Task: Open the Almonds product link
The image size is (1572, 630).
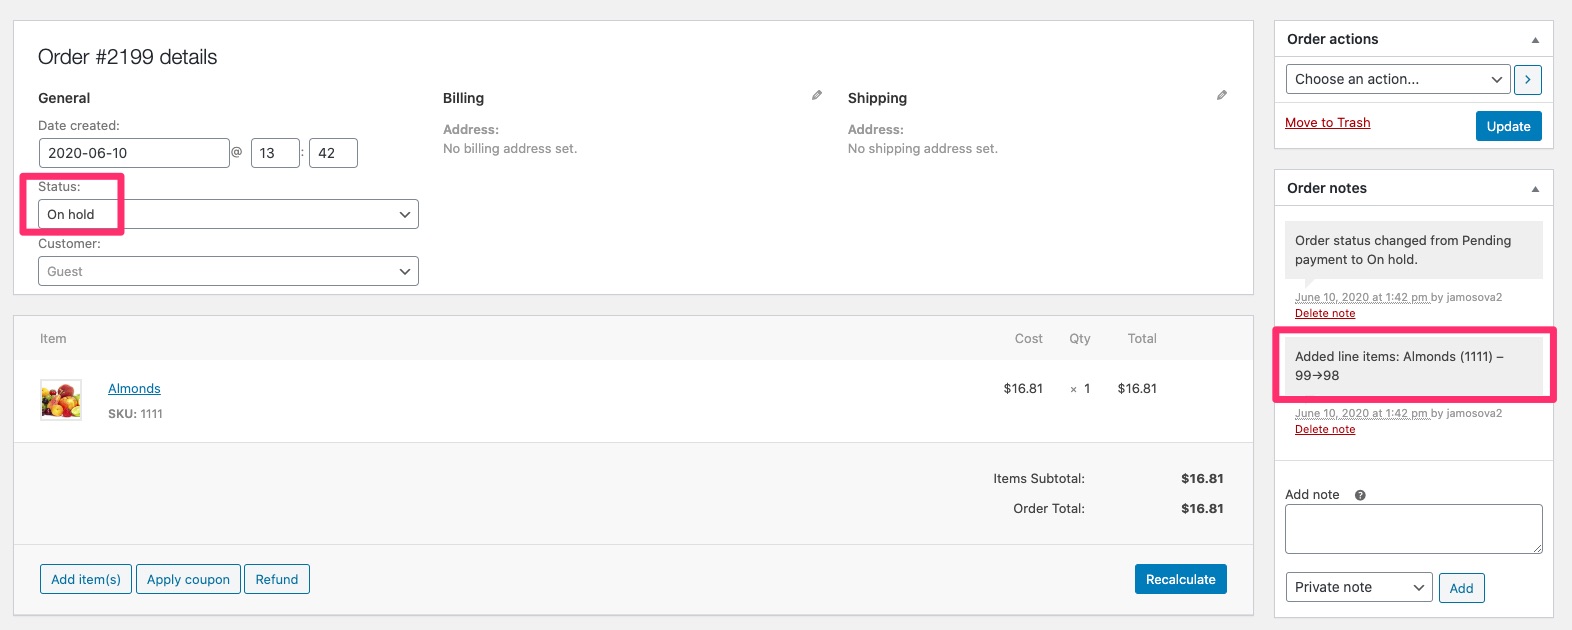Action: [134, 388]
